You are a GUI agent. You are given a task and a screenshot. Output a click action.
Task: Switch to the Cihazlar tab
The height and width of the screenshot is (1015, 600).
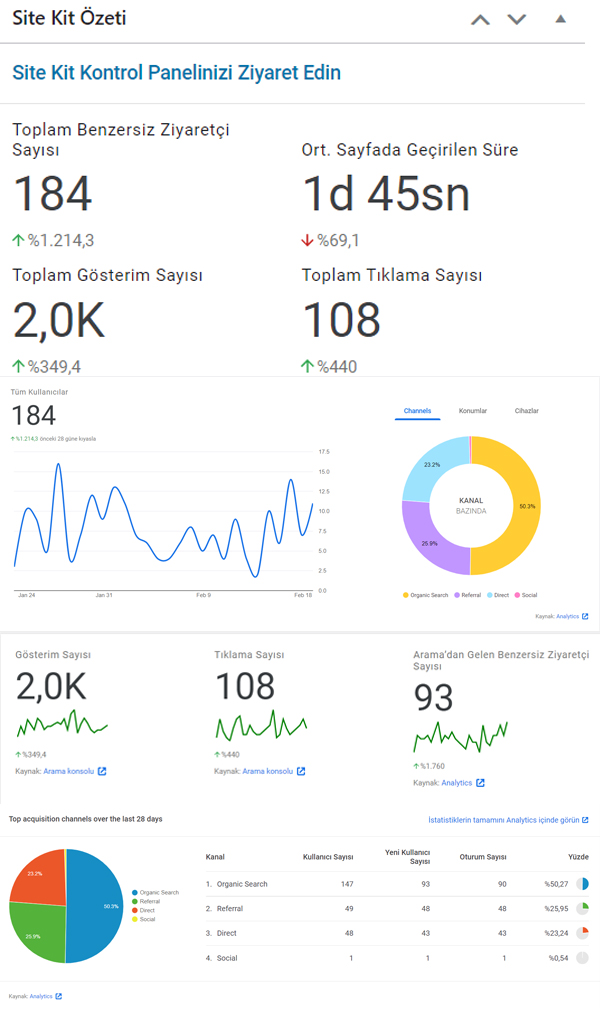(x=527, y=410)
